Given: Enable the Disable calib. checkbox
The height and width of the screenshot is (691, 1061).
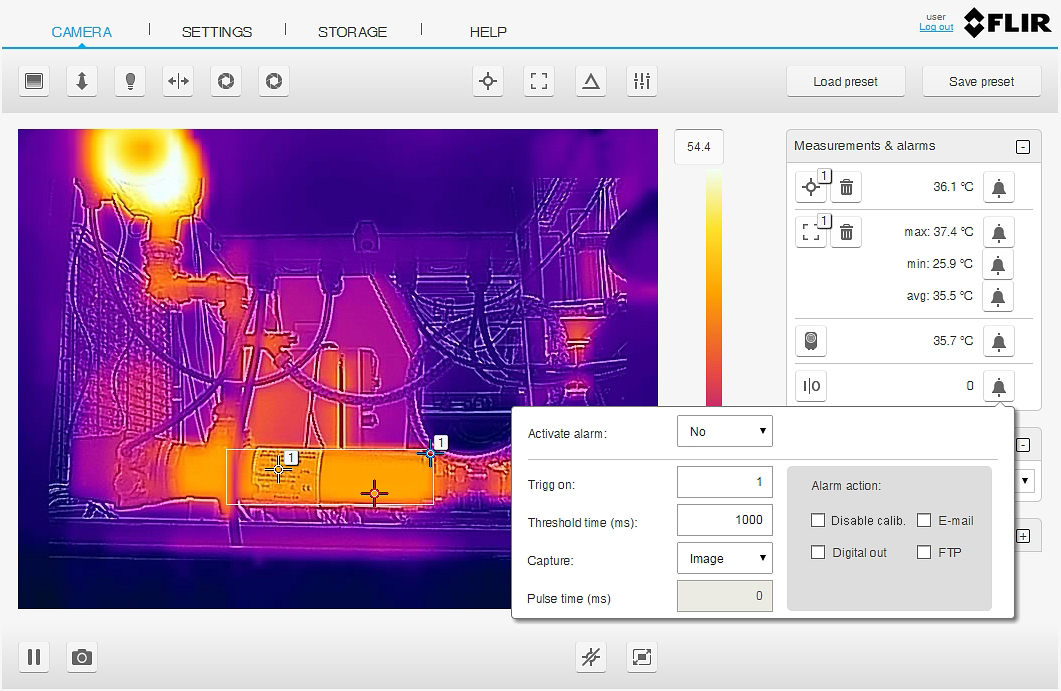Looking at the screenshot, I should pyautogui.click(x=818, y=520).
